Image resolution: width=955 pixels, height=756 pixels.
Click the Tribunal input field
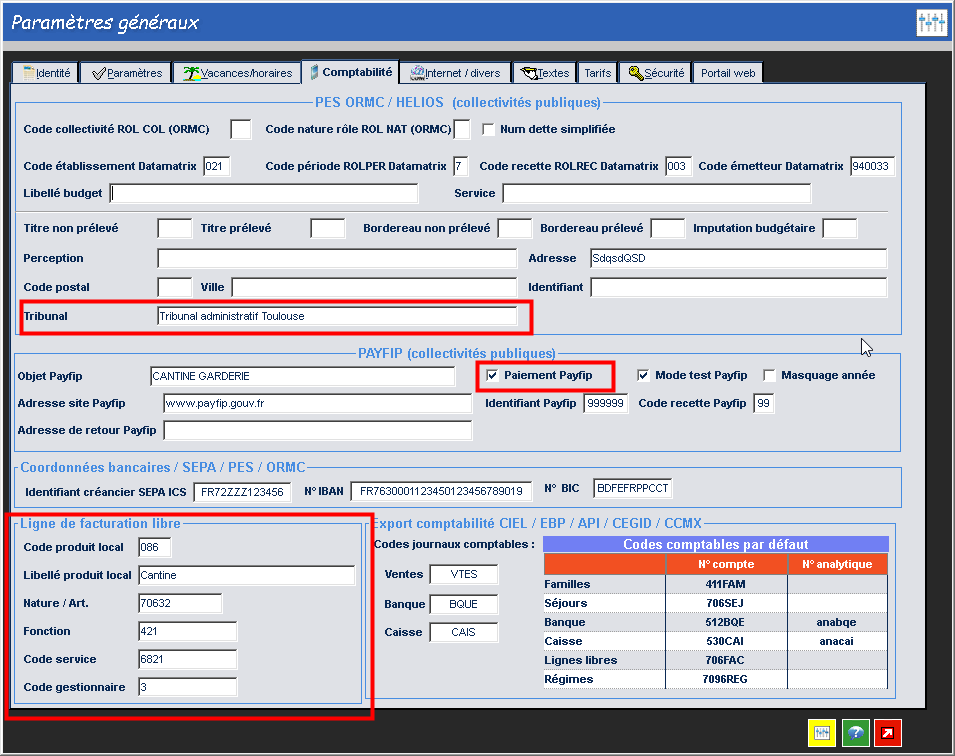pos(337,316)
